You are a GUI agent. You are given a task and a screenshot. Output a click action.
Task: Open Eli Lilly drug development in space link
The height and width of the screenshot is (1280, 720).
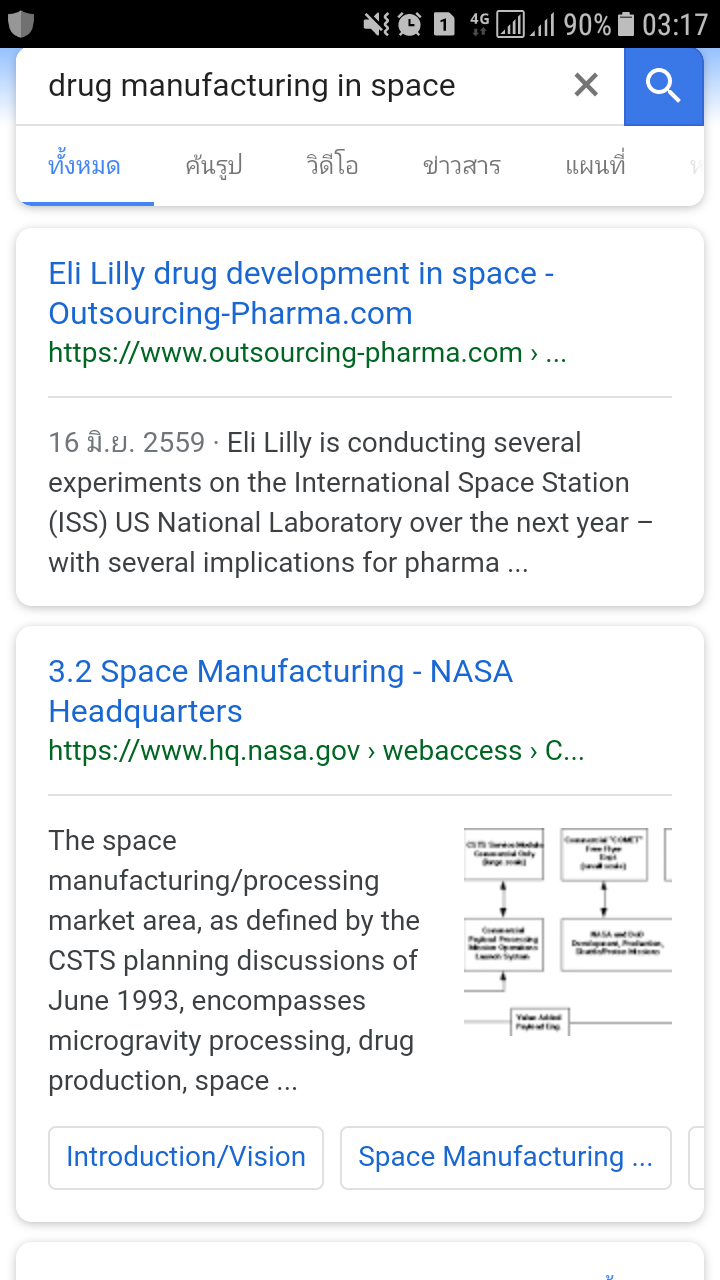(301, 293)
